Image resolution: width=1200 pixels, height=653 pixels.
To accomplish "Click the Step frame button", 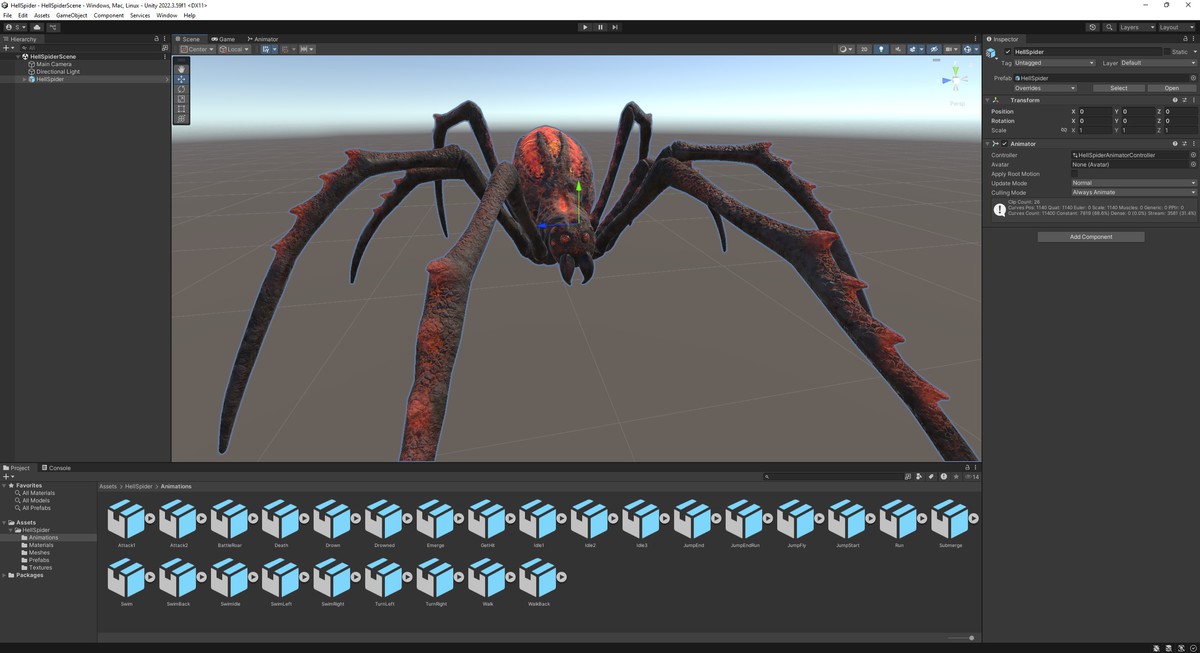I will point(615,27).
